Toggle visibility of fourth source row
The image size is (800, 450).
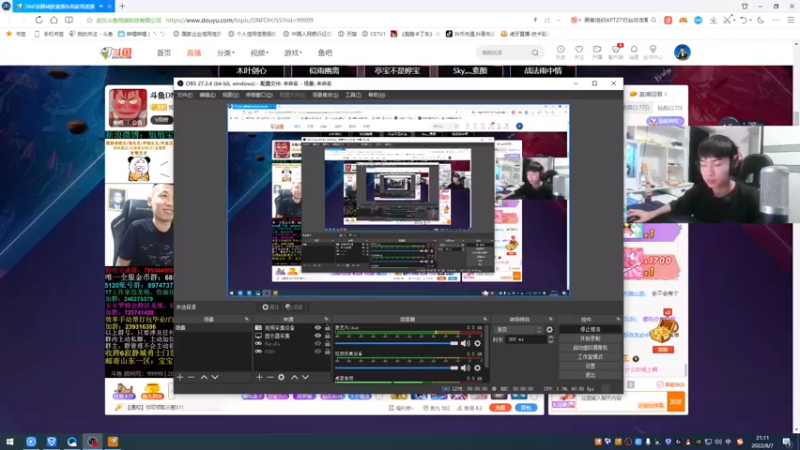318,352
